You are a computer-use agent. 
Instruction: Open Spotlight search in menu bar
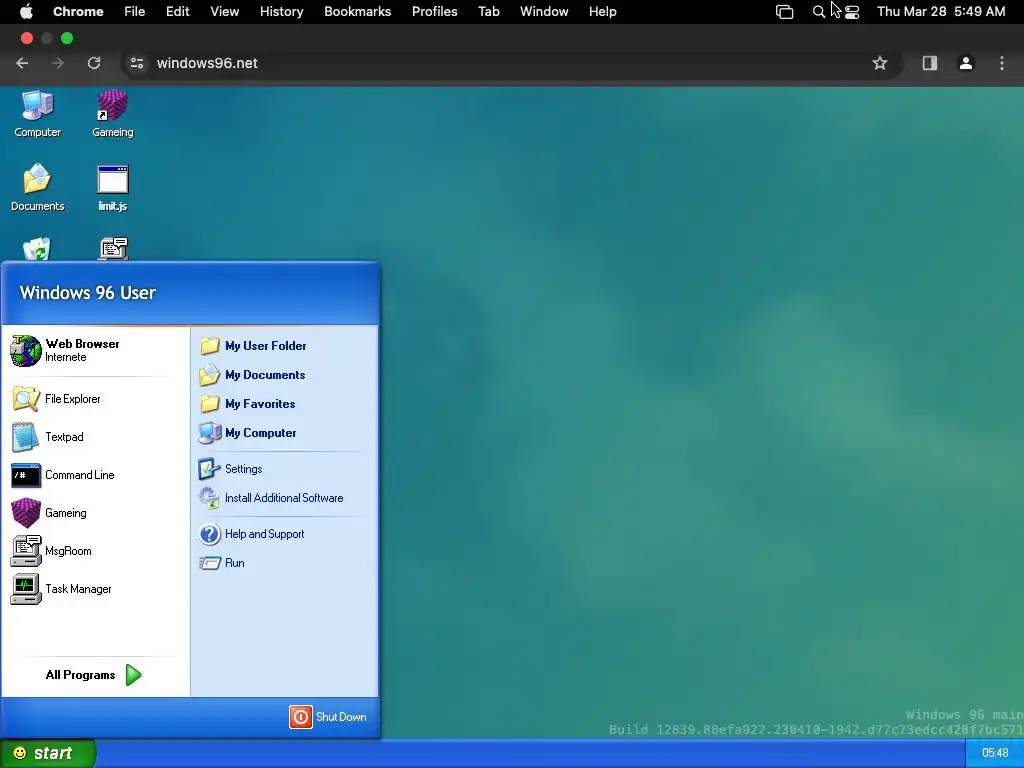(x=818, y=12)
